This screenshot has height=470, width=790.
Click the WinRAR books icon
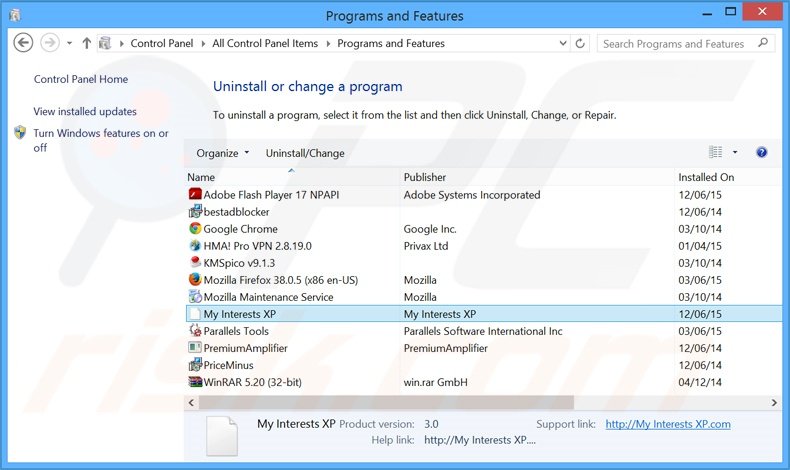(x=195, y=382)
